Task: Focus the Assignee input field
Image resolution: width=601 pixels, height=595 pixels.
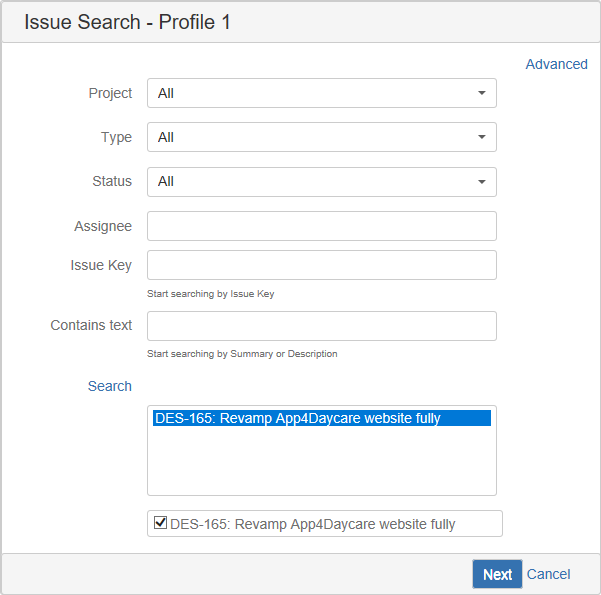Action: [322, 226]
